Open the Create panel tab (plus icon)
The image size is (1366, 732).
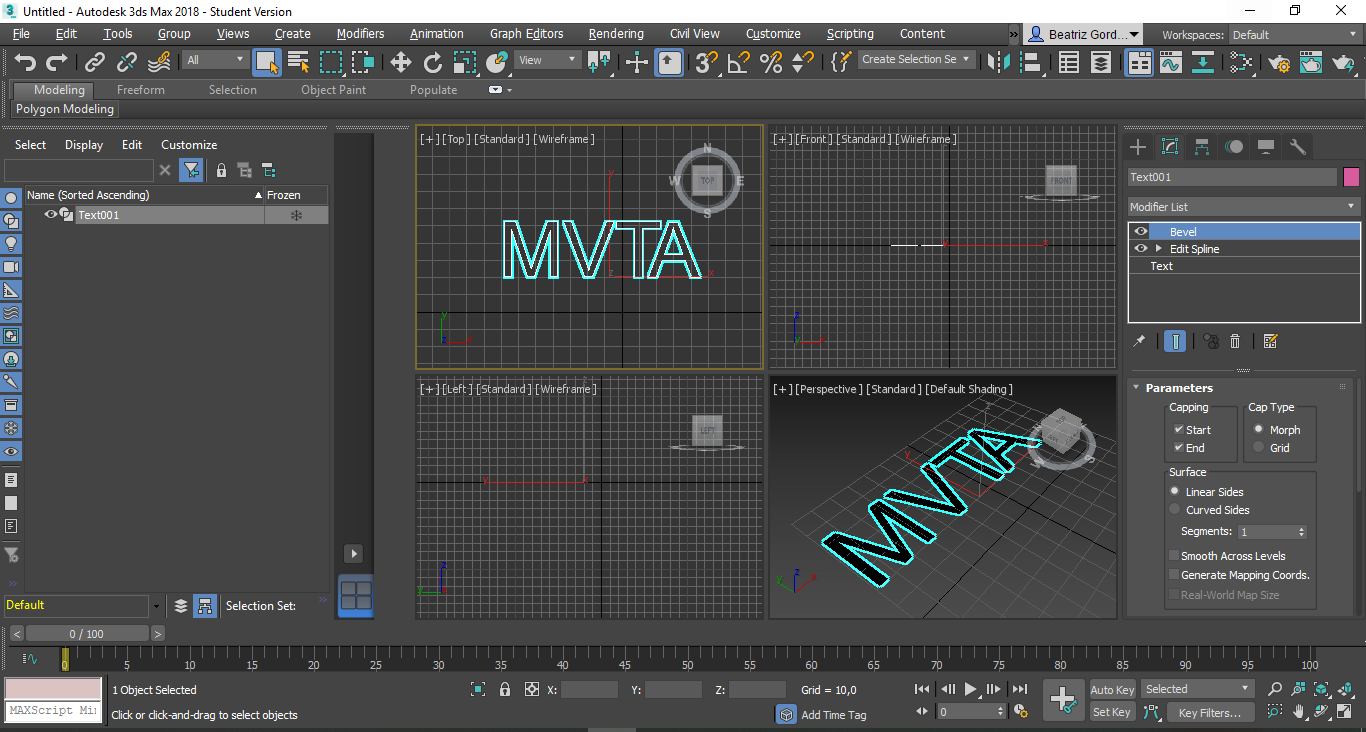[1137, 147]
